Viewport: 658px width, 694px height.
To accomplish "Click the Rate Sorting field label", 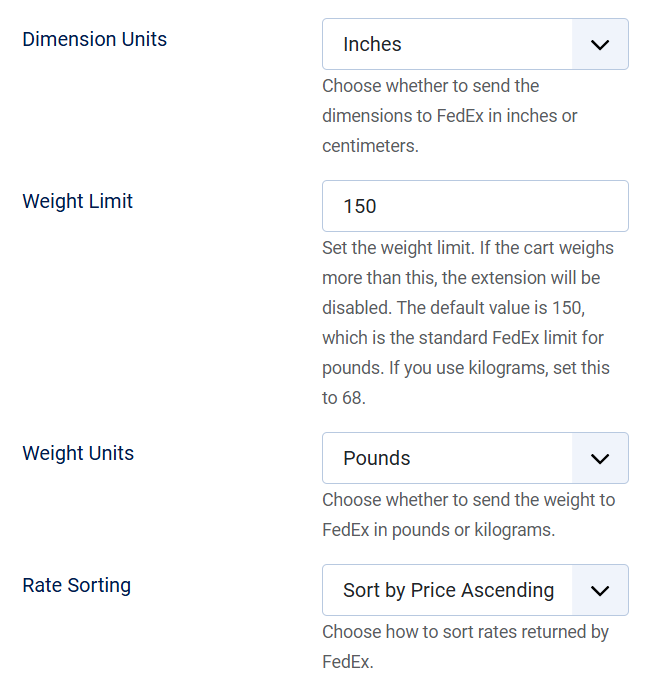I will 77,585.
